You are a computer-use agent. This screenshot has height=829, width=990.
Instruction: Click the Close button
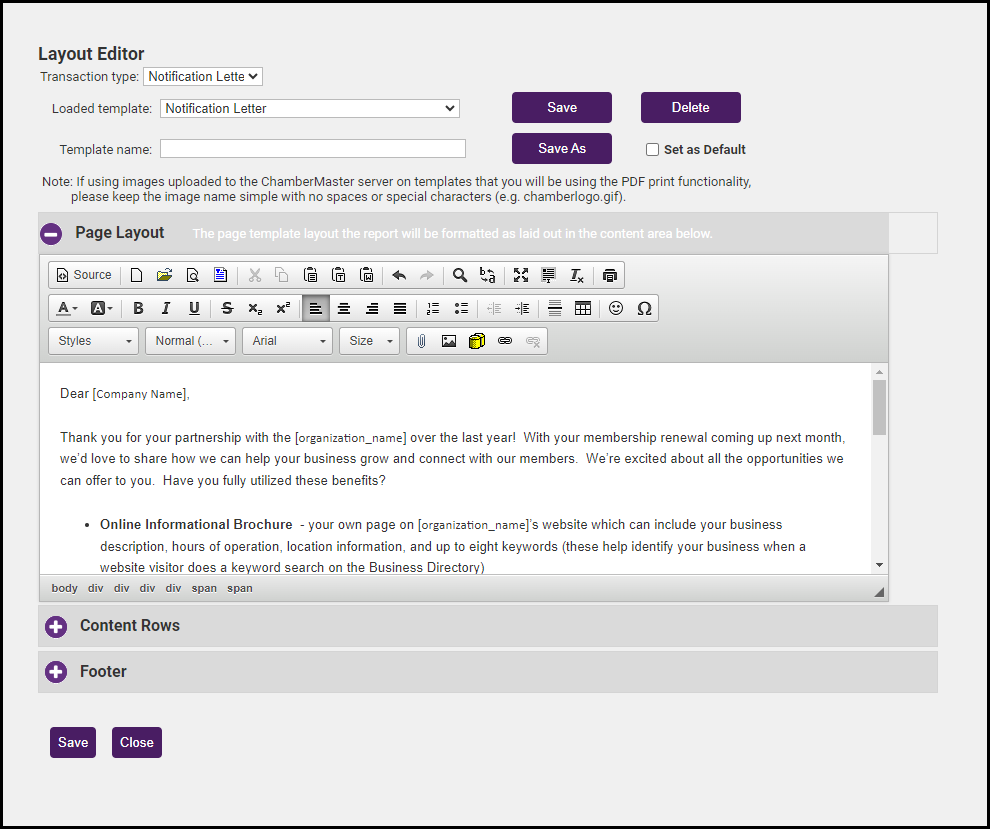pos(137,743)
